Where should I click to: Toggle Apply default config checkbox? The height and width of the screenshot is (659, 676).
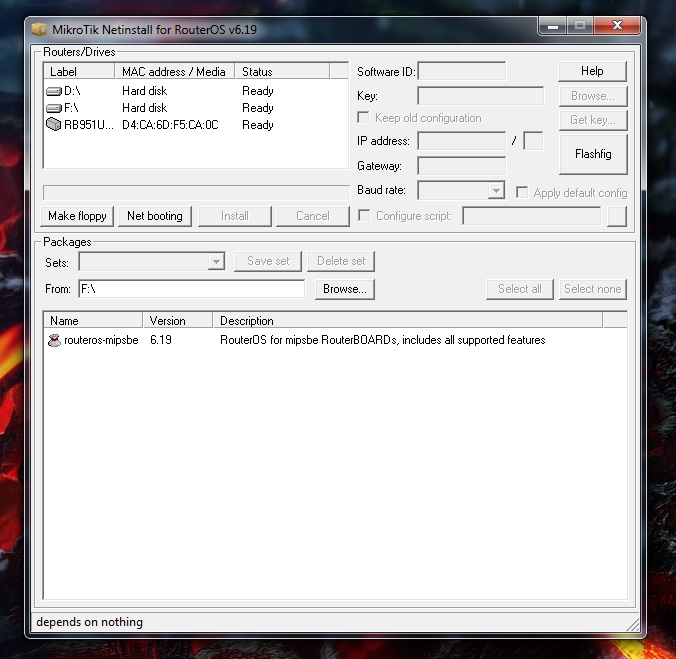tap(522, 192)
